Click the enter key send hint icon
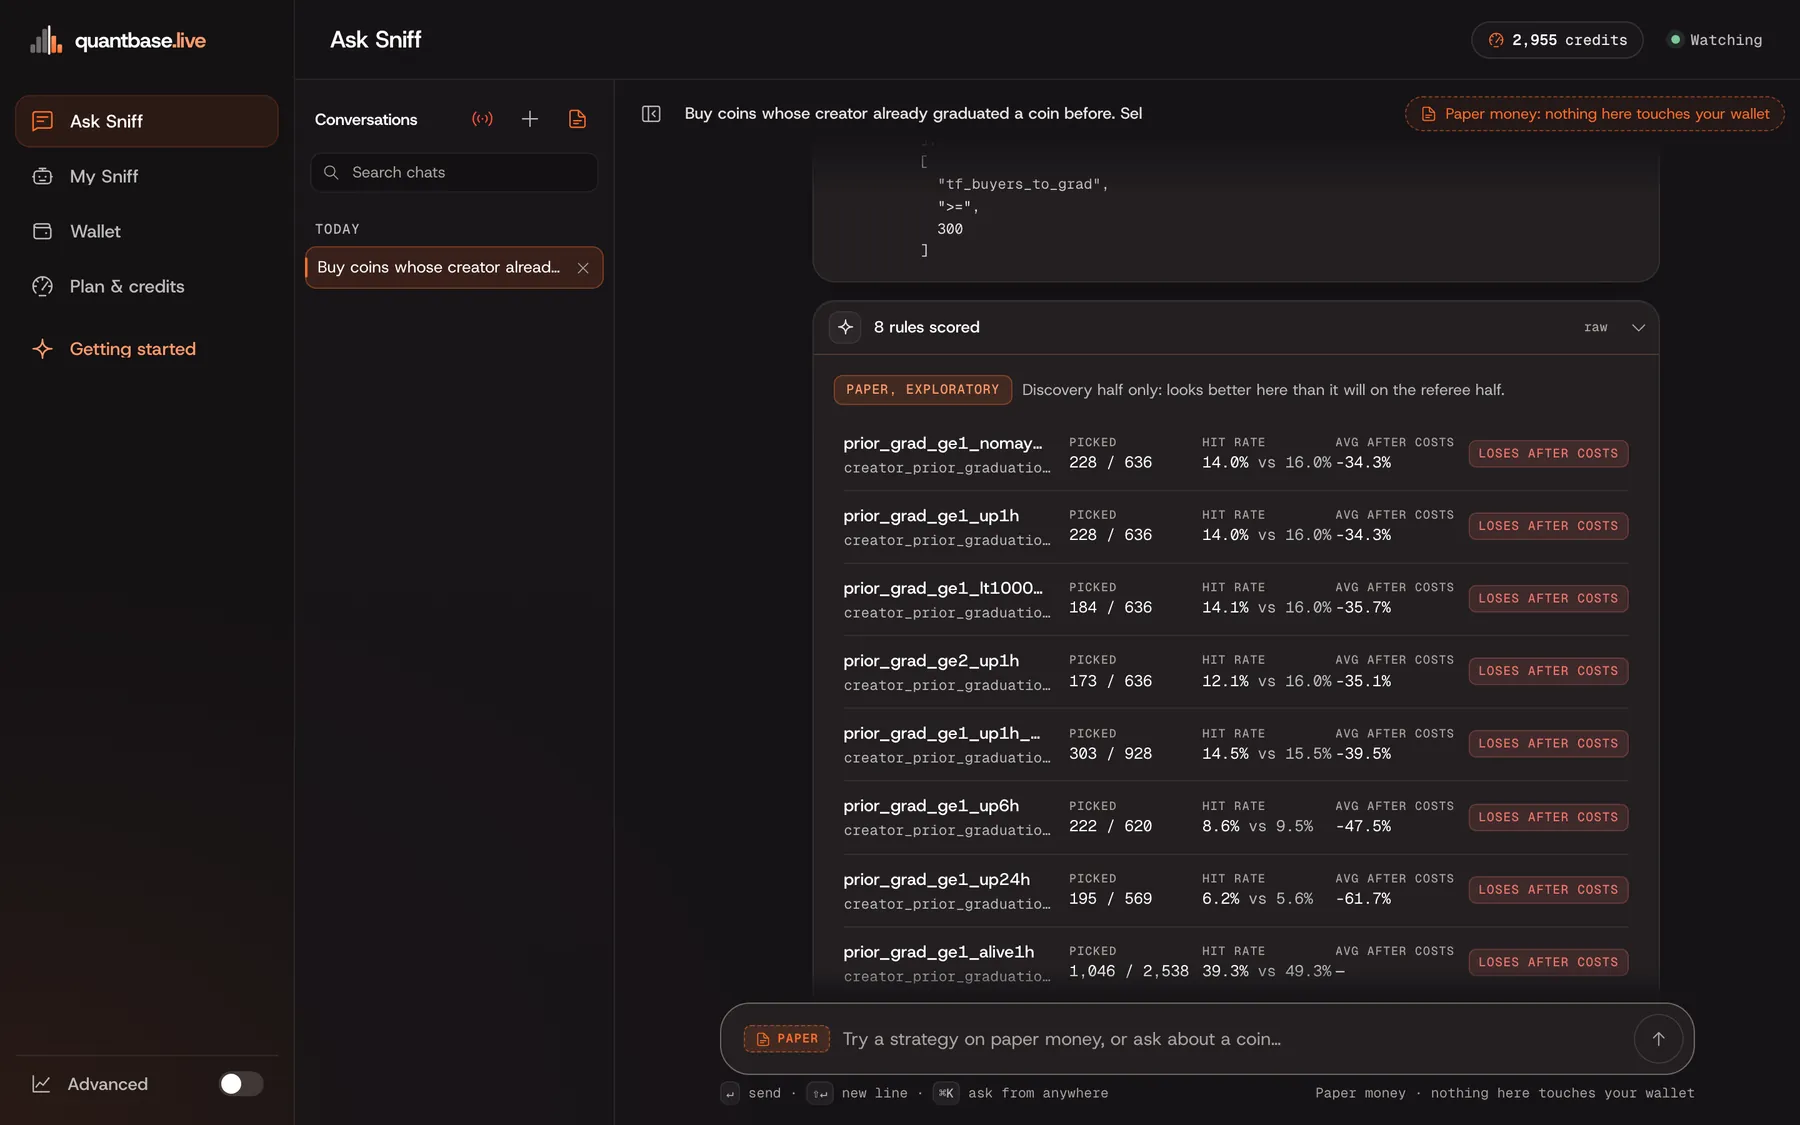 point(730,1093)
